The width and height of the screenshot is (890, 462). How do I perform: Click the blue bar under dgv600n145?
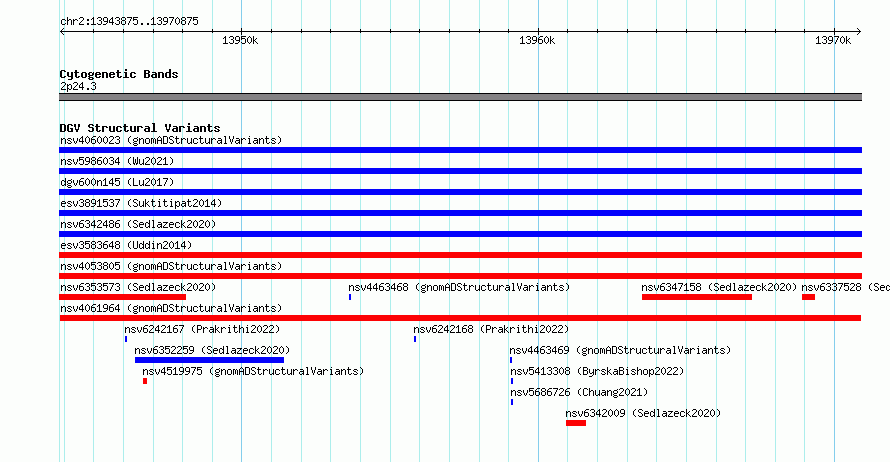tap(460, 192)
